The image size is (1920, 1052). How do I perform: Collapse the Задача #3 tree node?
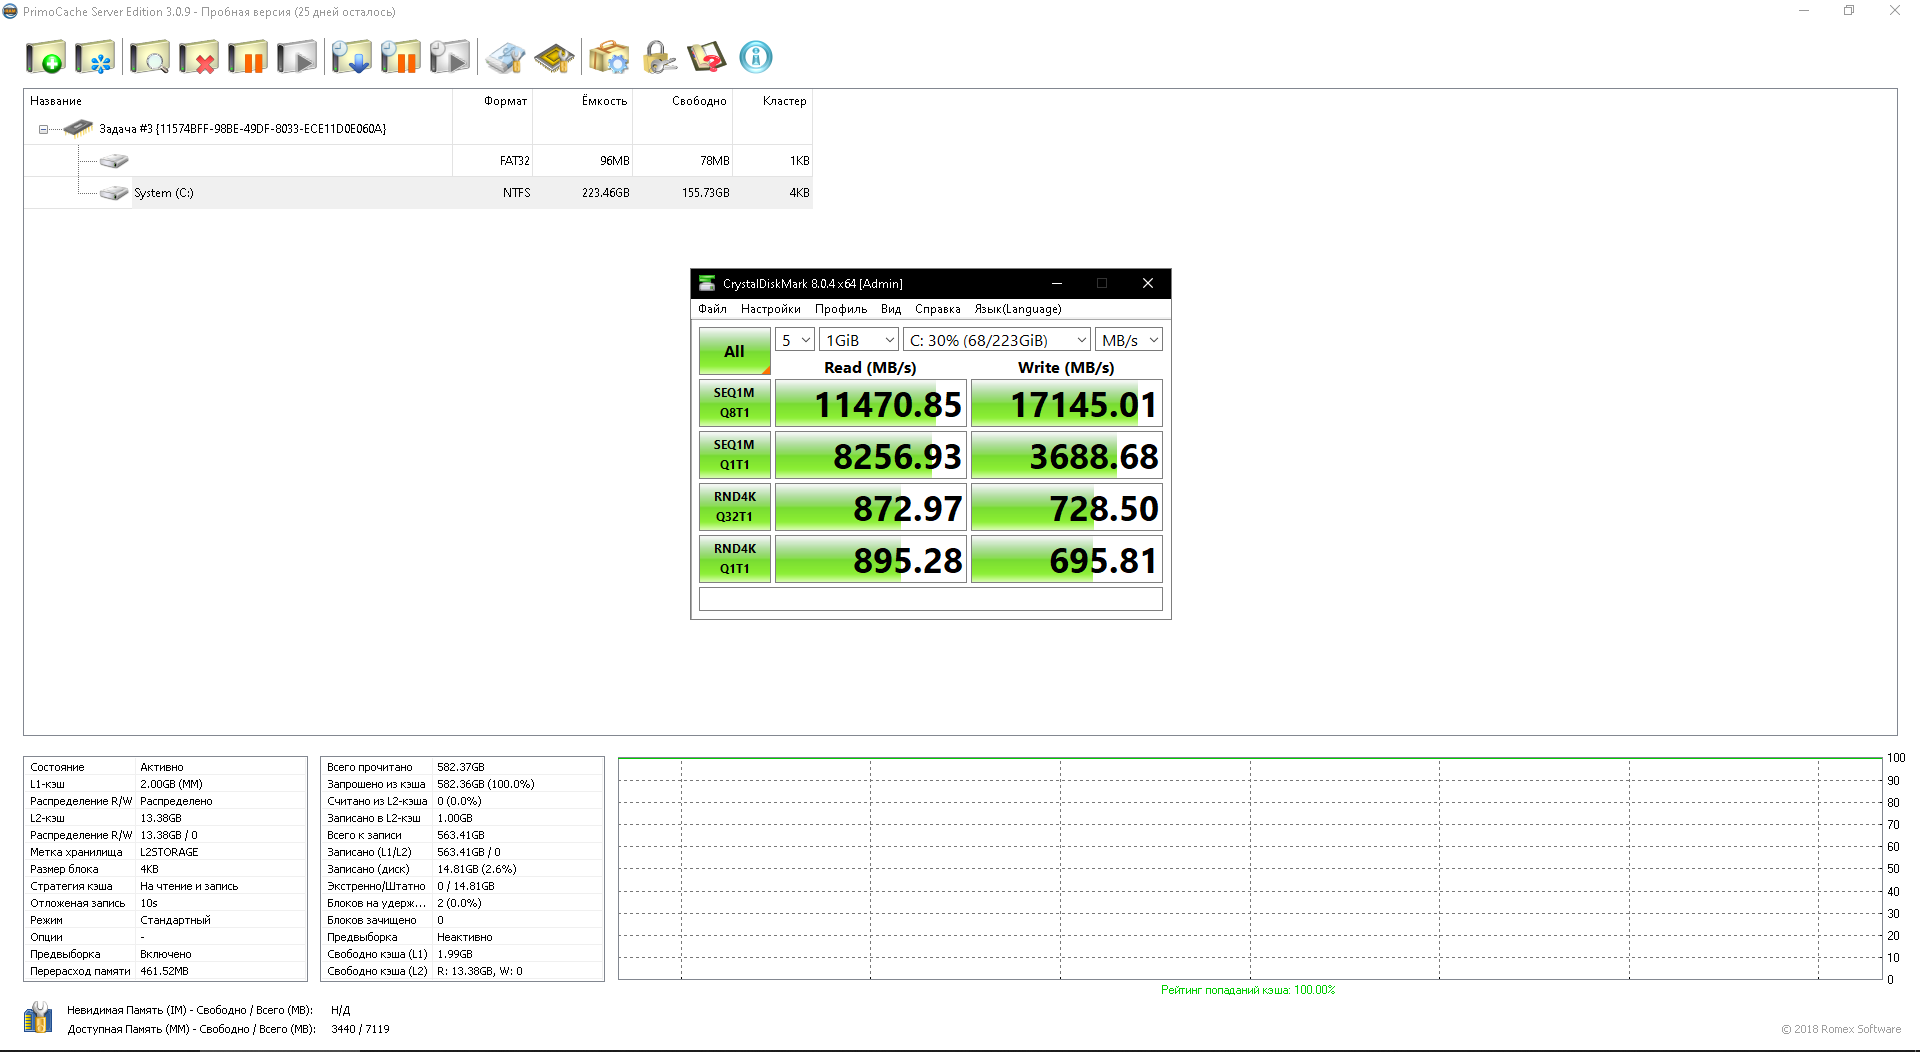pos(43,129)
